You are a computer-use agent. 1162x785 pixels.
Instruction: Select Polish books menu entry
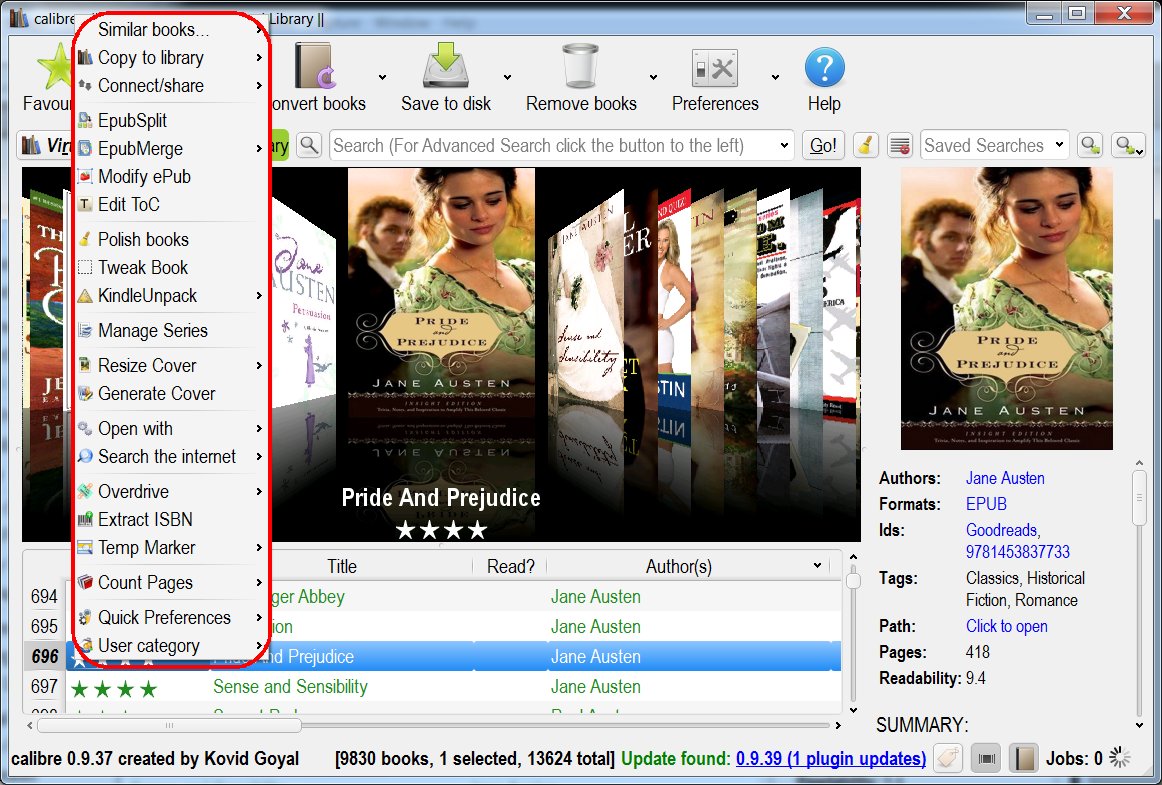coord(170,239)
